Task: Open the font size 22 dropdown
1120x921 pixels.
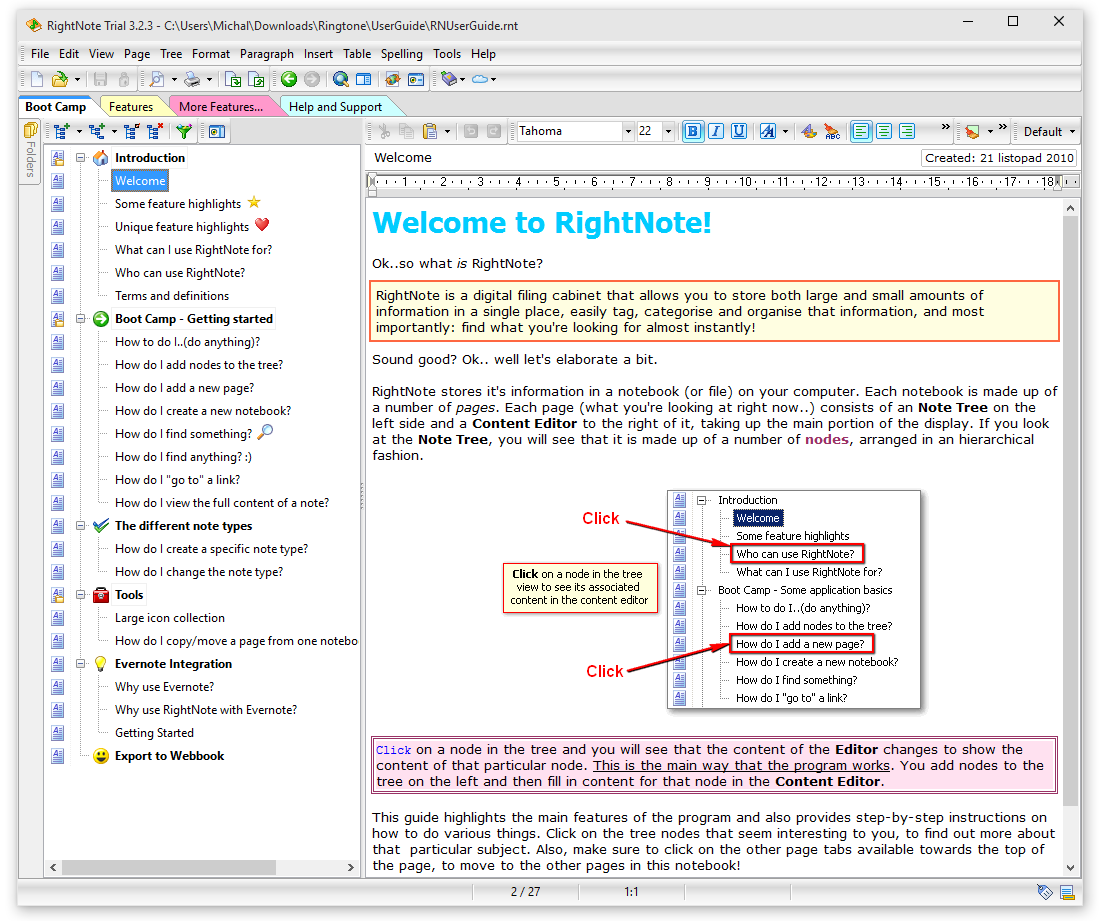Action: 669,131
